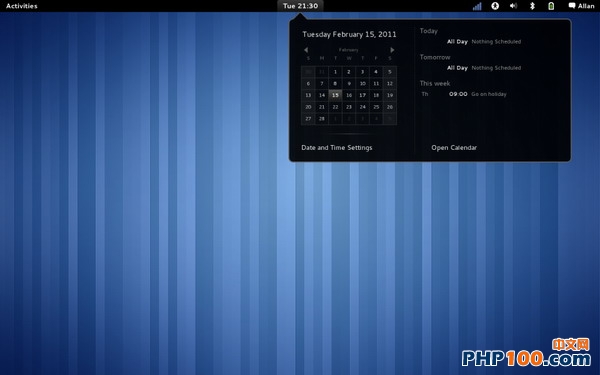Viewport: 600px width, 375px height.
Task: Open the network signal status icon
Action: pyautogui.click(x=477, y=6)
